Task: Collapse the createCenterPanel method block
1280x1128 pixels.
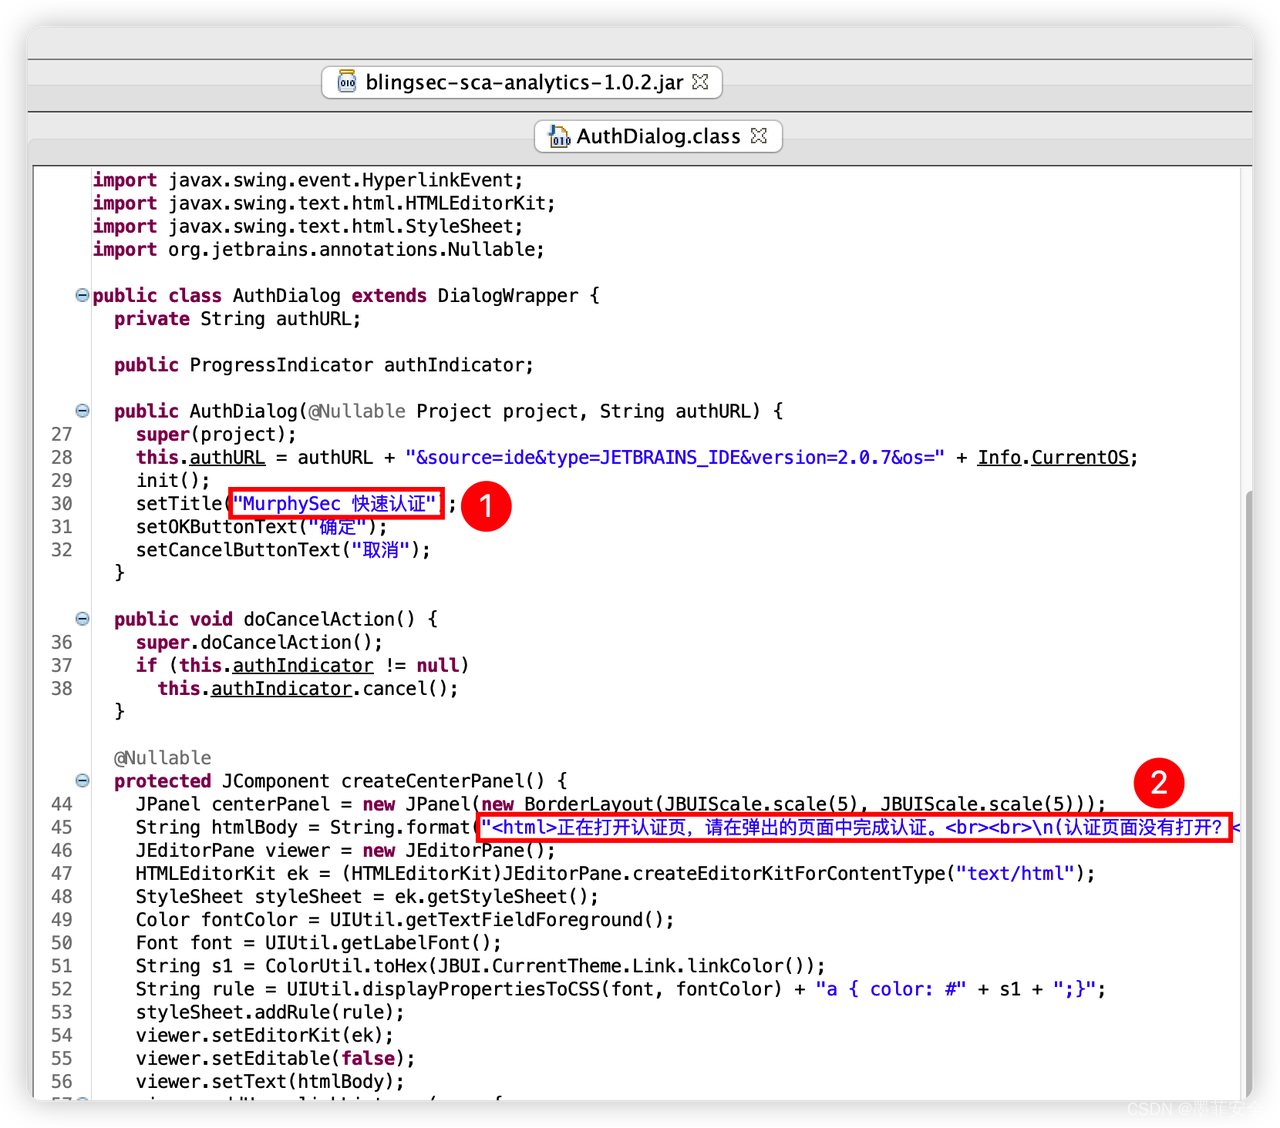Action: coord(82,781)
